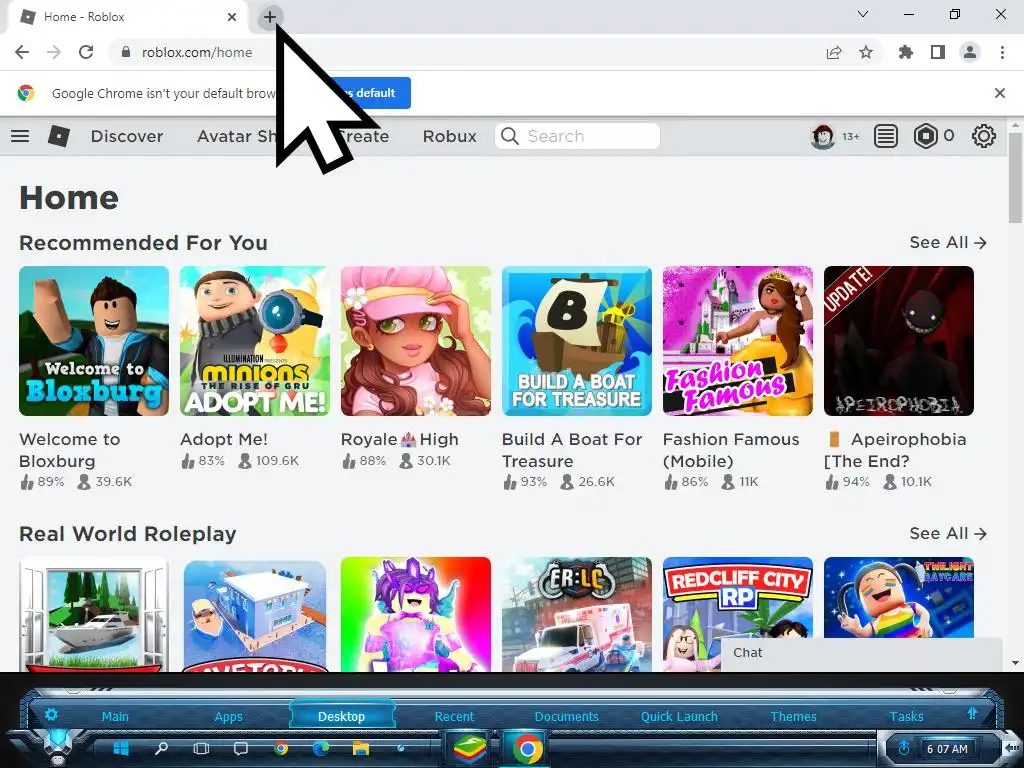Click the Adopt Me! title text
1024x768 pixels.
click(224, 439)
